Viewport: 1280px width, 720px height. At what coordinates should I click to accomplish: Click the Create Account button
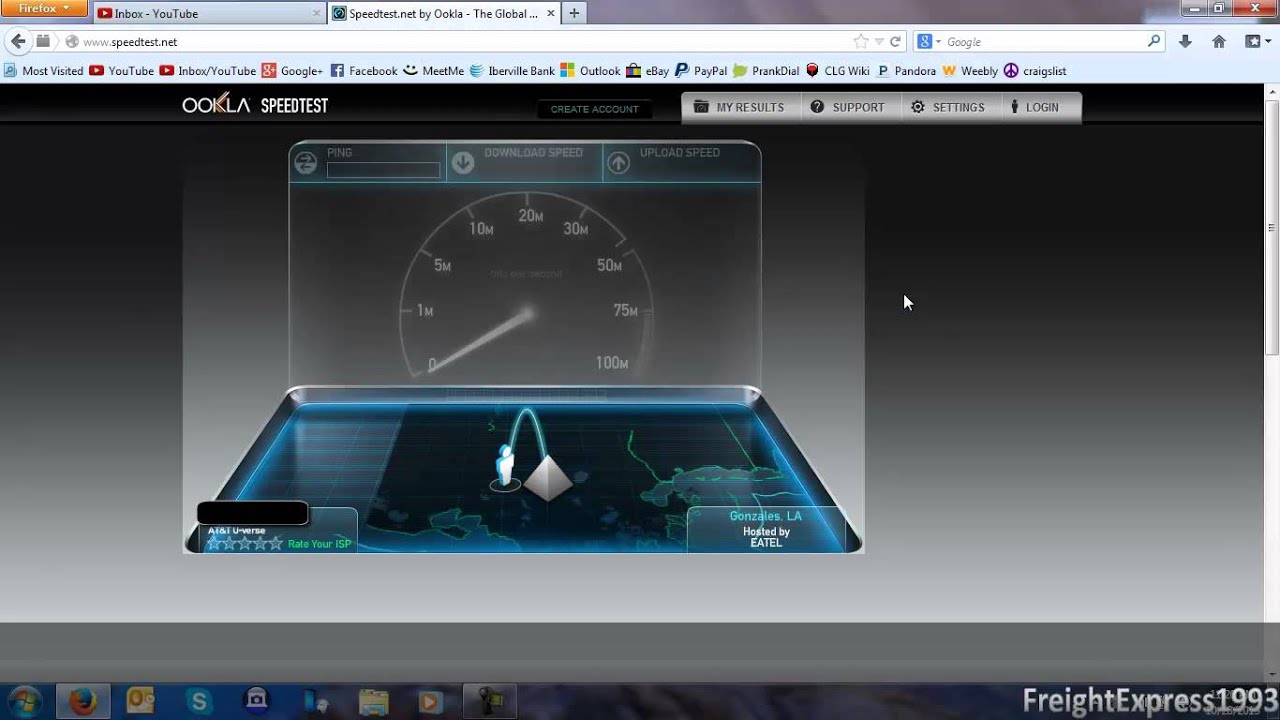(x=594, y=109)
